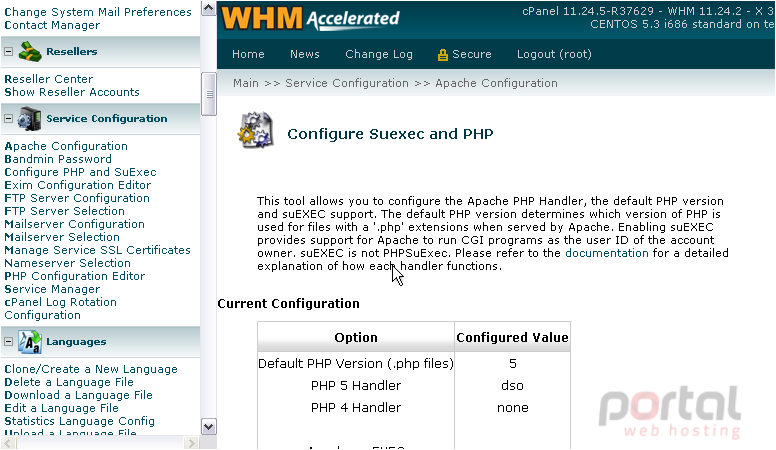Open Mailserver Selection
The width and height of the screenshot is (776, 450).
62,237
